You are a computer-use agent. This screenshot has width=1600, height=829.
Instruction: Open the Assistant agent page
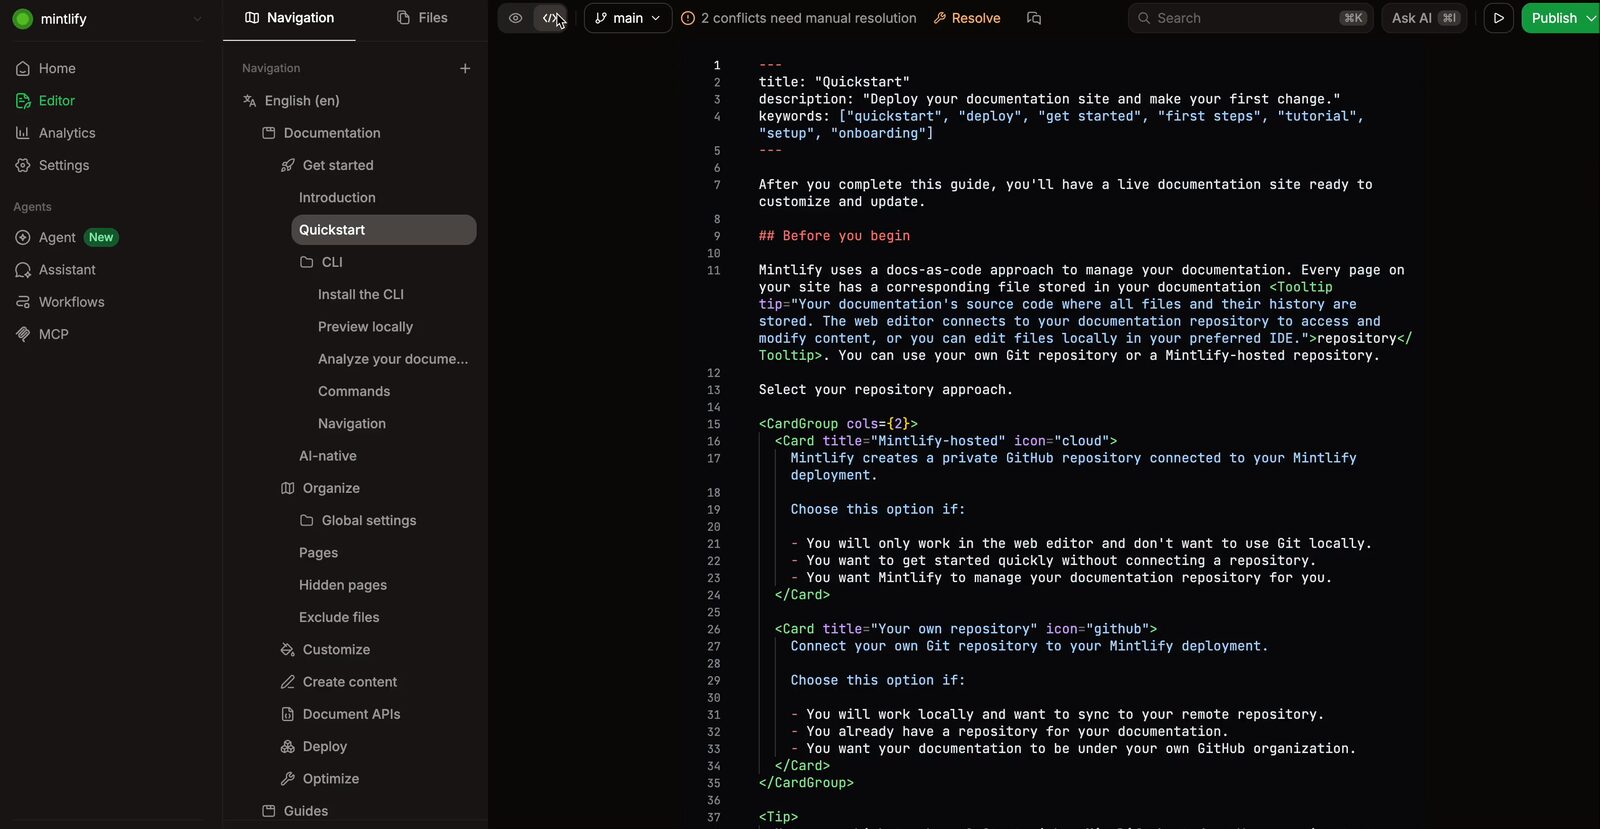click(67, 270)
